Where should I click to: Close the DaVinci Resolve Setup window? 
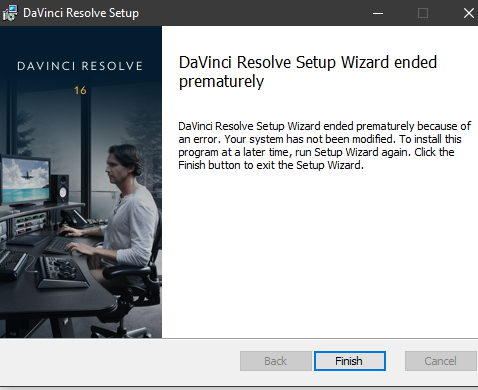click(468, 13)
